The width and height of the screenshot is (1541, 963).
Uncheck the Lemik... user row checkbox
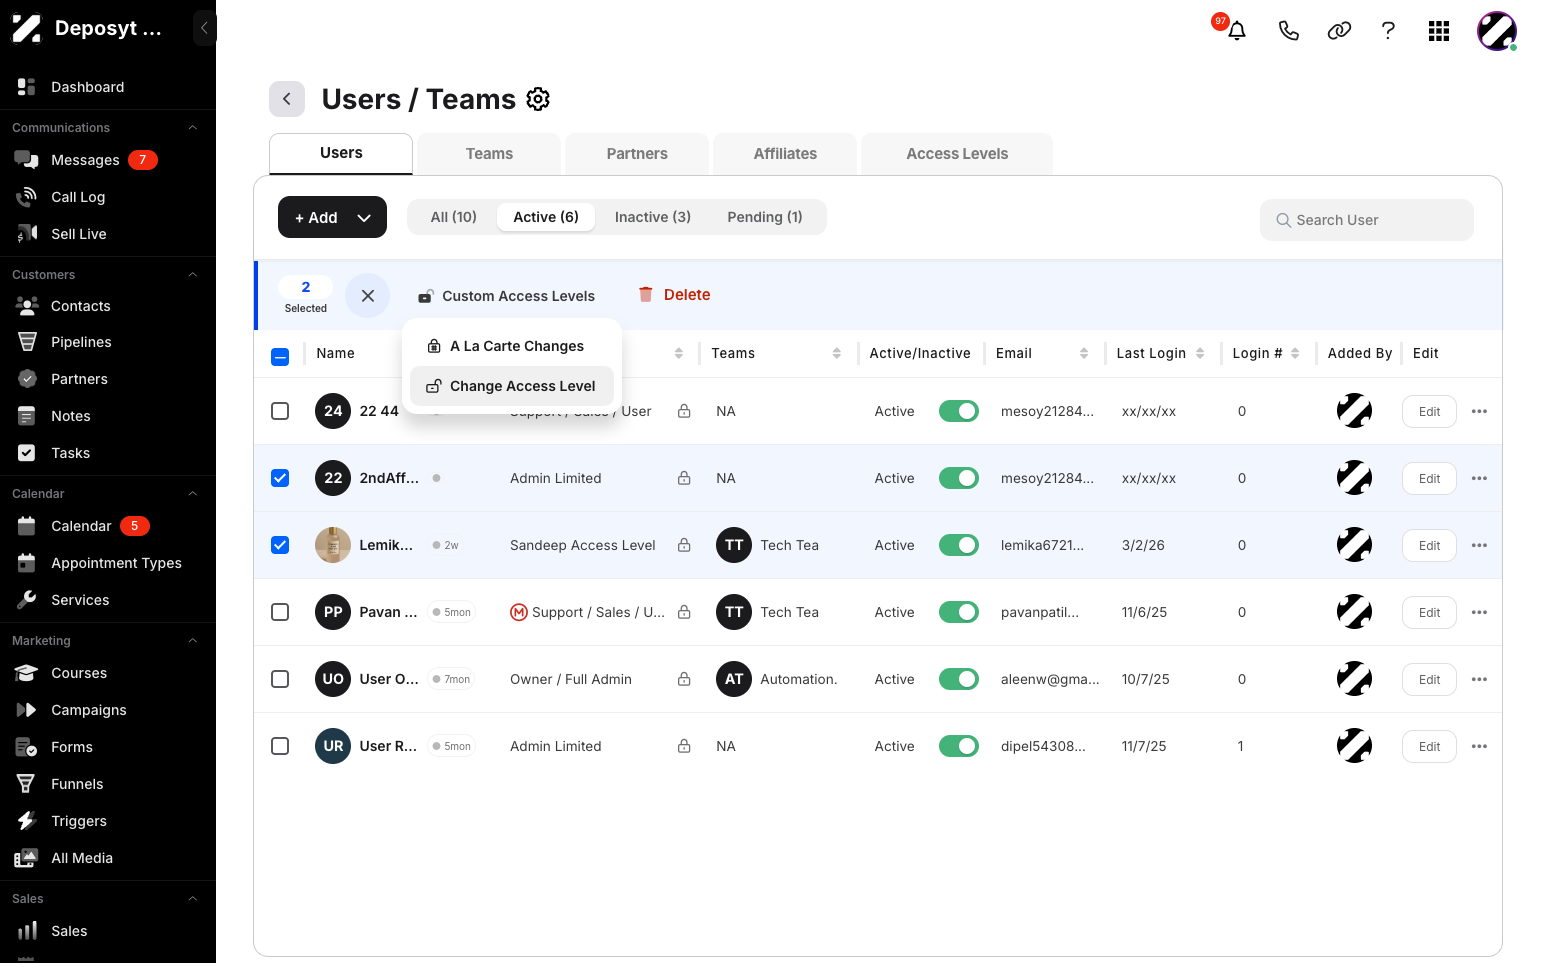[x=280, y=545]
